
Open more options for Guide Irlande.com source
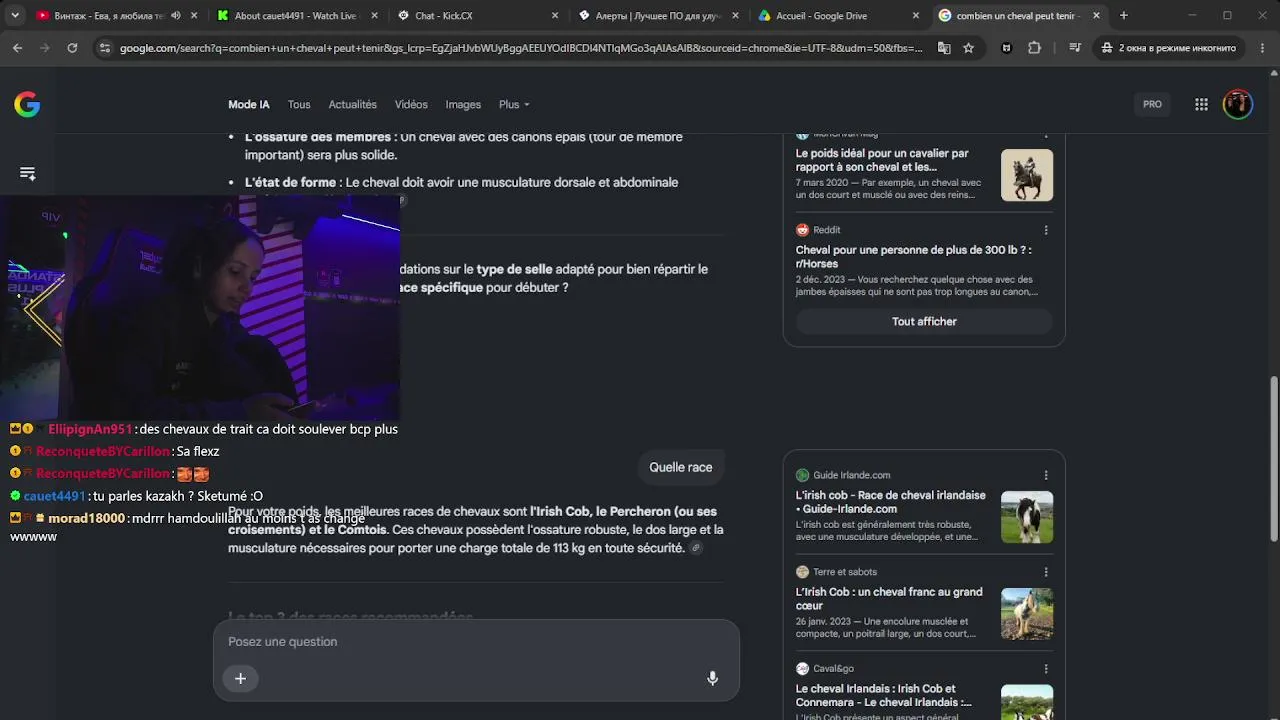coord(1046,475)
